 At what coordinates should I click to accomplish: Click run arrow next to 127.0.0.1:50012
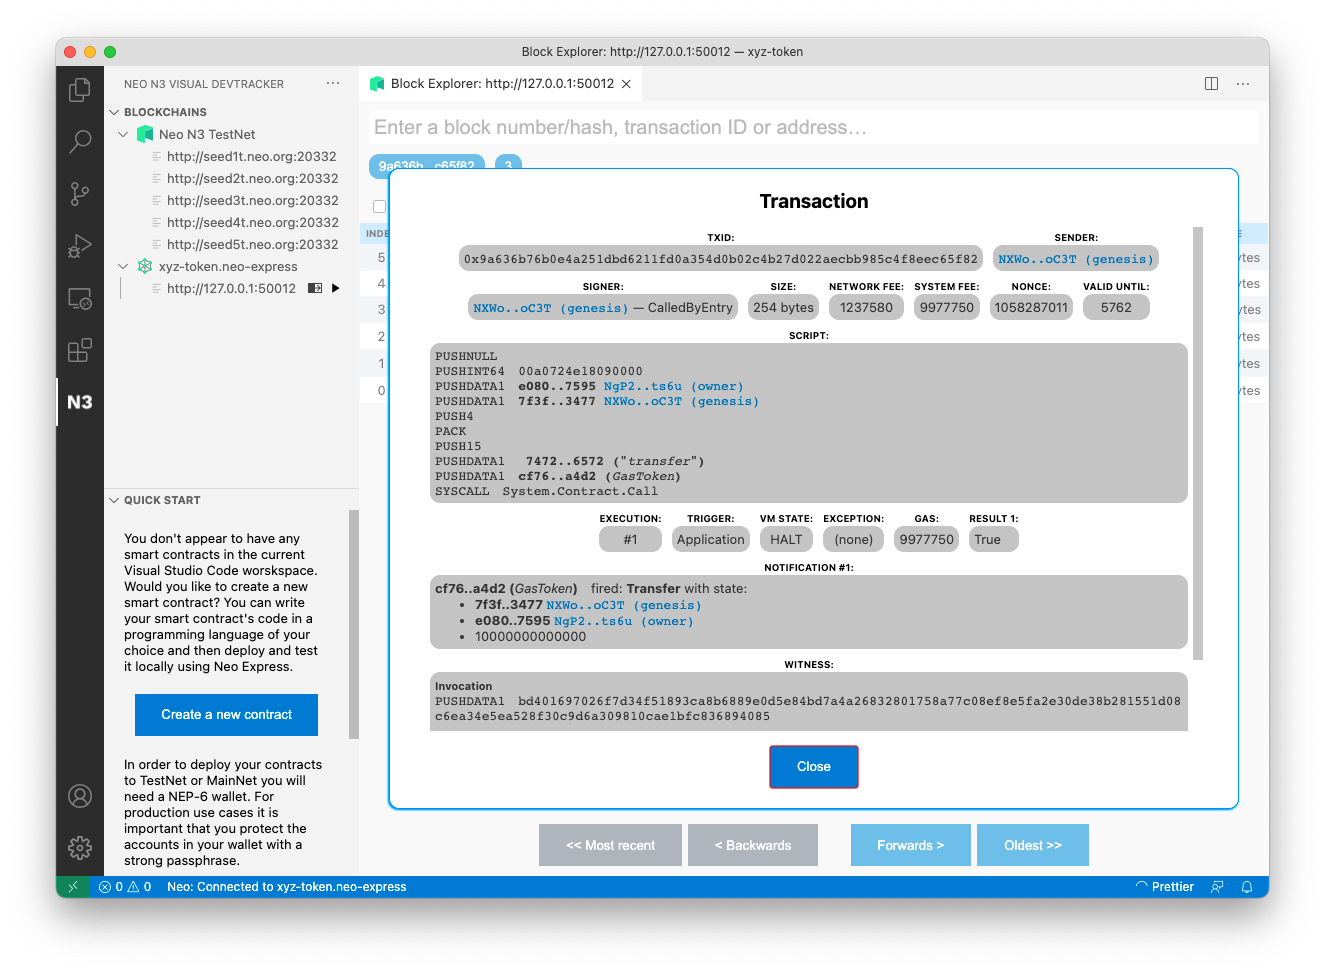336,288
